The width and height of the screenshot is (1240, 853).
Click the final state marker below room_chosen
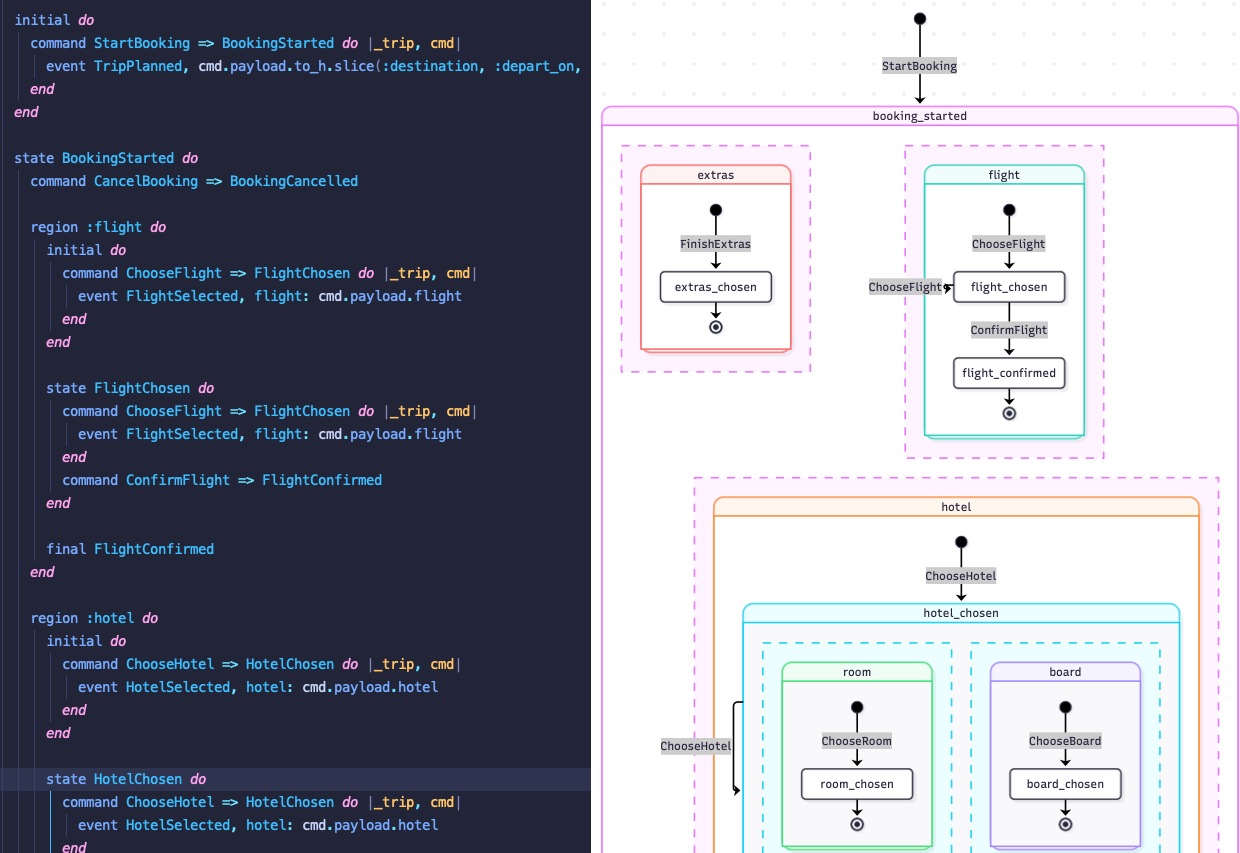pos(857,824)
